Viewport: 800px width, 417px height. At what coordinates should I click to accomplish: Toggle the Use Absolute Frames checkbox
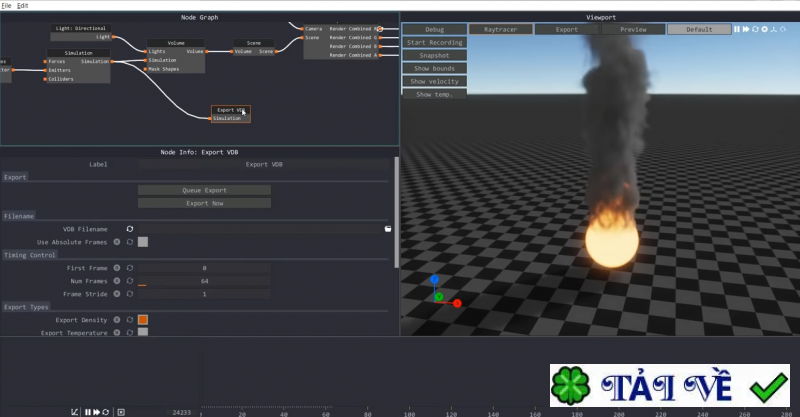[143, 242]
